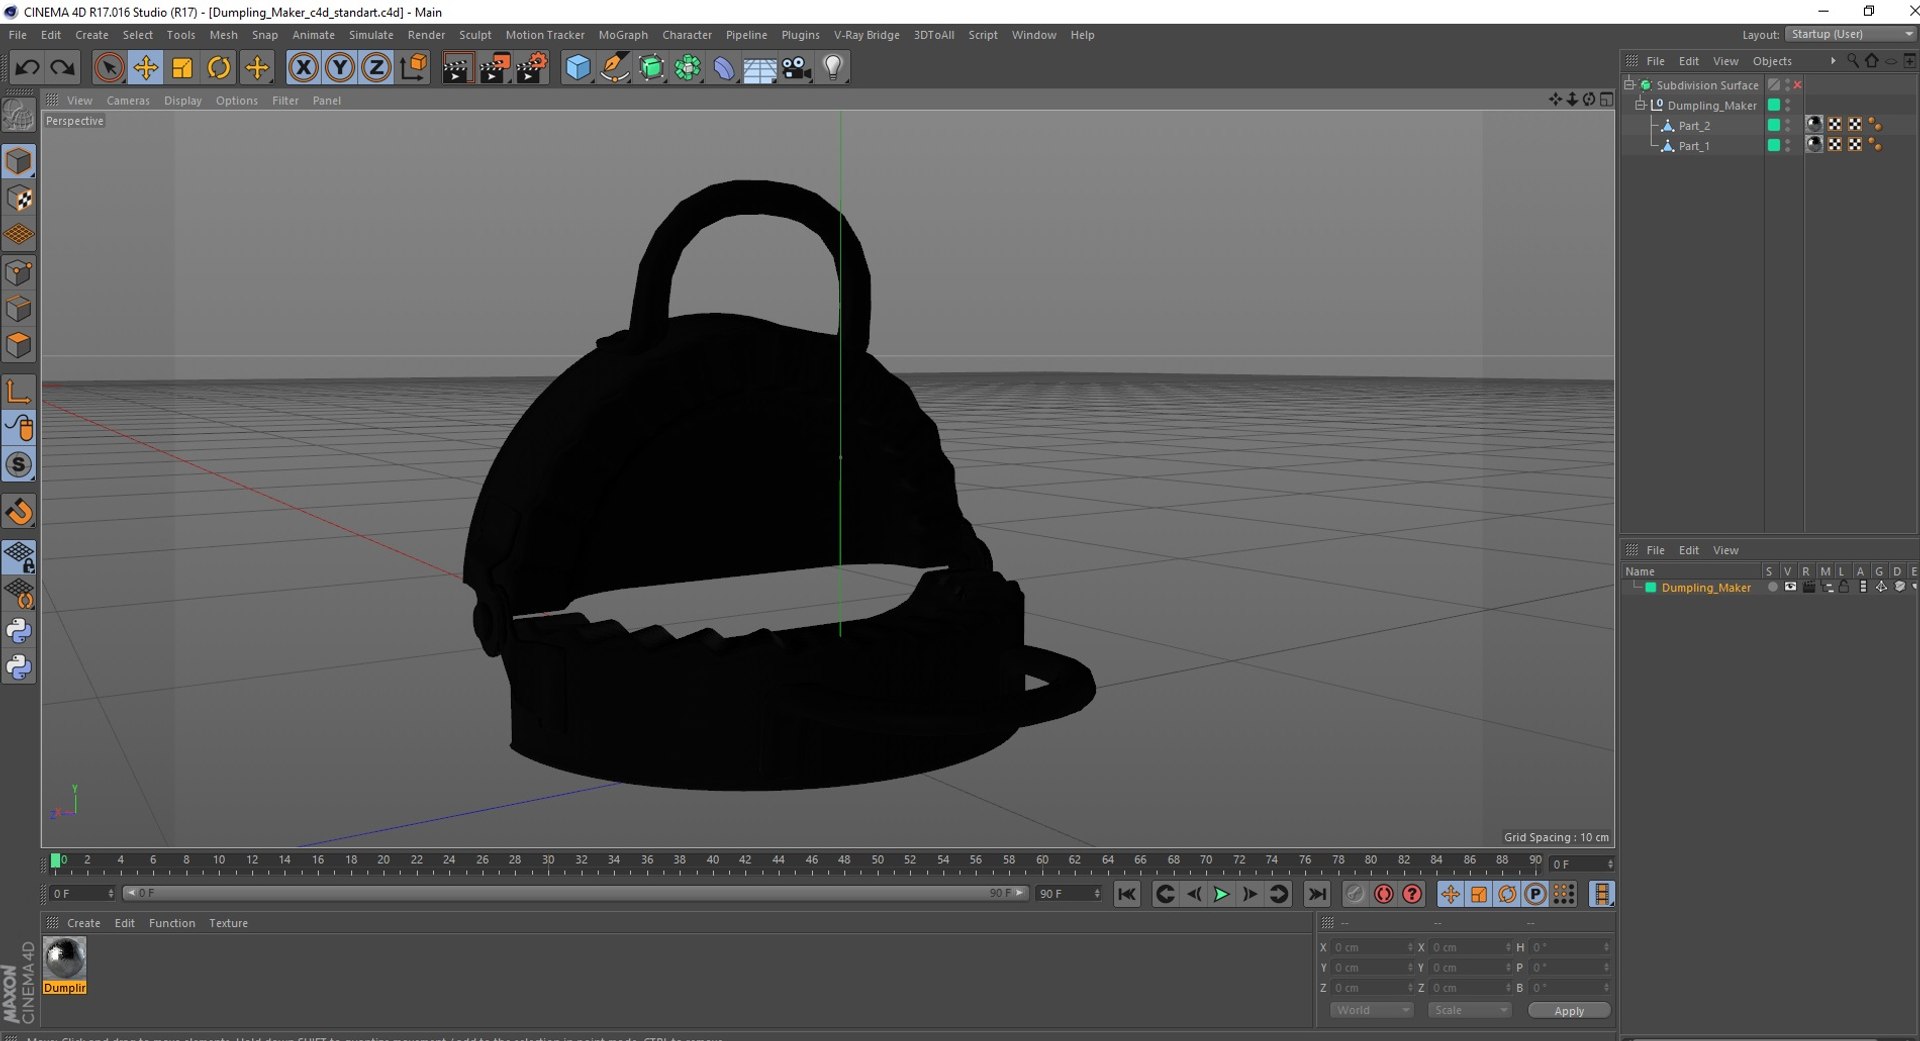
Task: Toggle position keyframe recording button
Action: pos(1450,894)
